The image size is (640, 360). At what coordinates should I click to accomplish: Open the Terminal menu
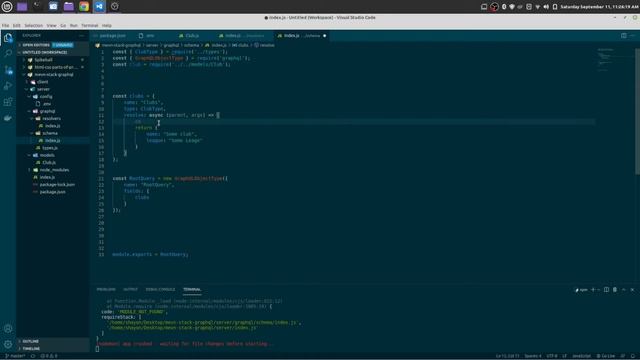pyautogui.click(x=89, y=25)
